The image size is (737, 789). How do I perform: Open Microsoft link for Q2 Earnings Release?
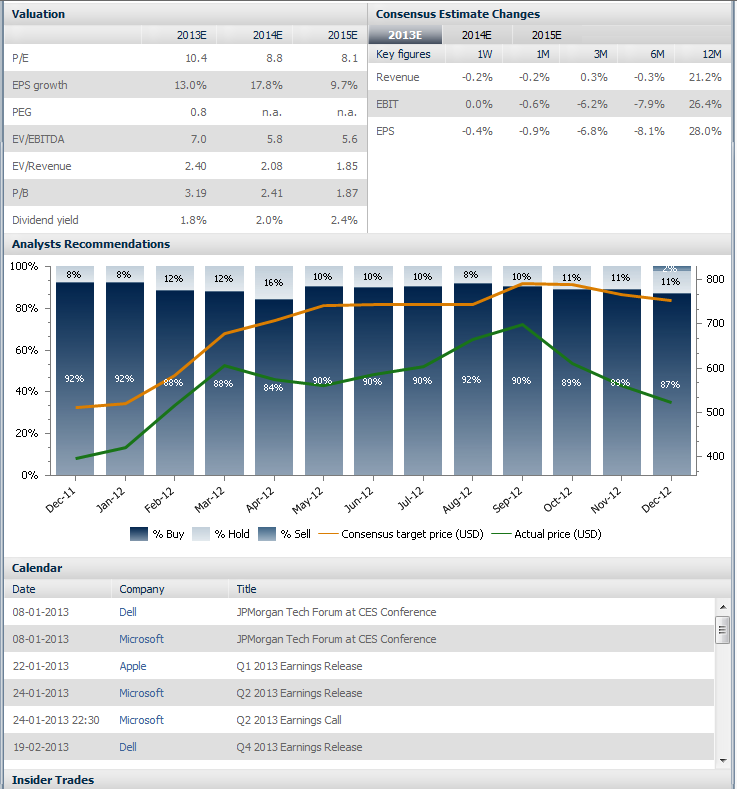141,693
